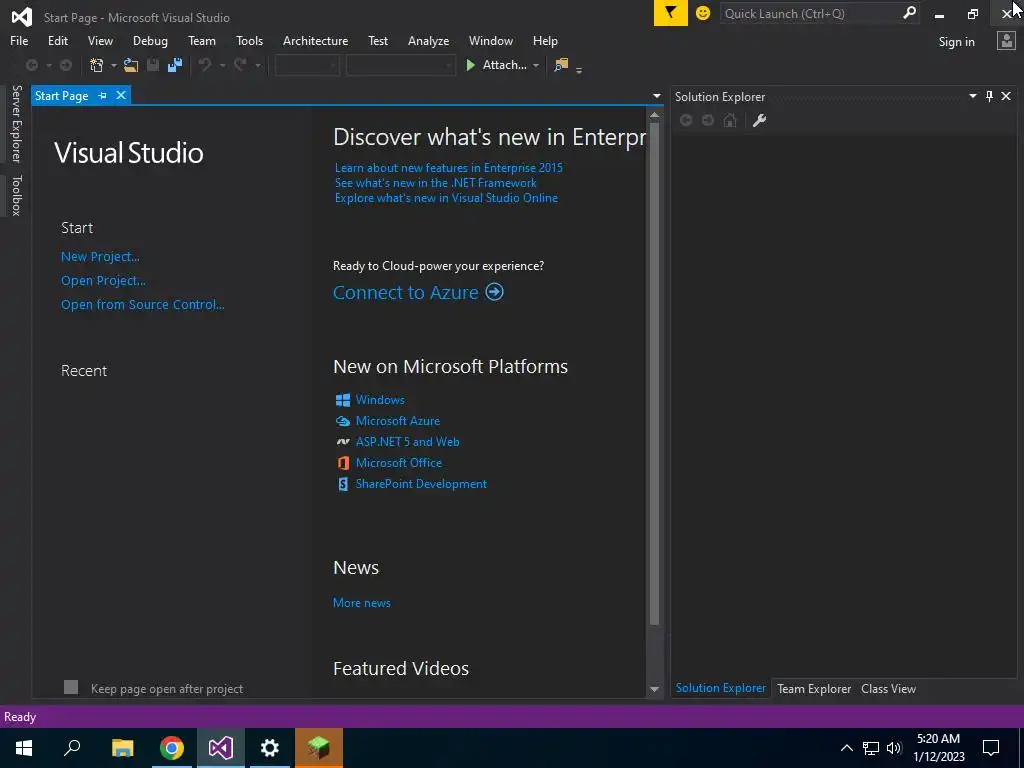The width and height of the screenshot is (1024, 768).
Task: Switch to the Class View tab
Action: click(x=888, y=688)
